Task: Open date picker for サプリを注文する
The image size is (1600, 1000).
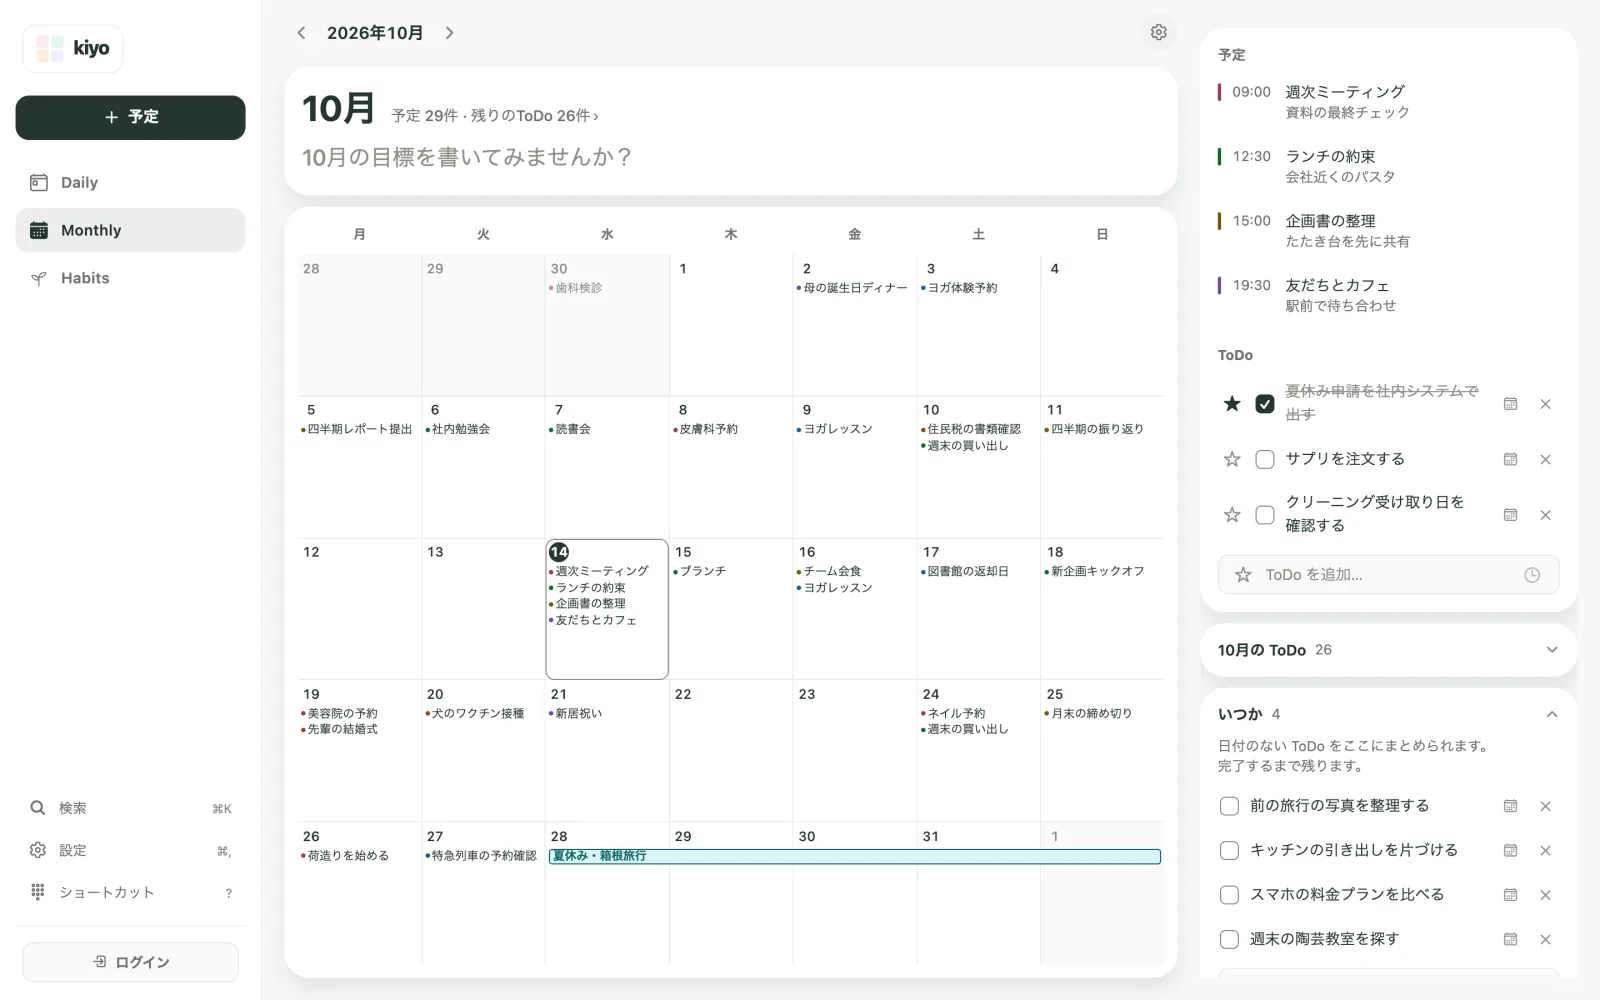Action: 1510,459
